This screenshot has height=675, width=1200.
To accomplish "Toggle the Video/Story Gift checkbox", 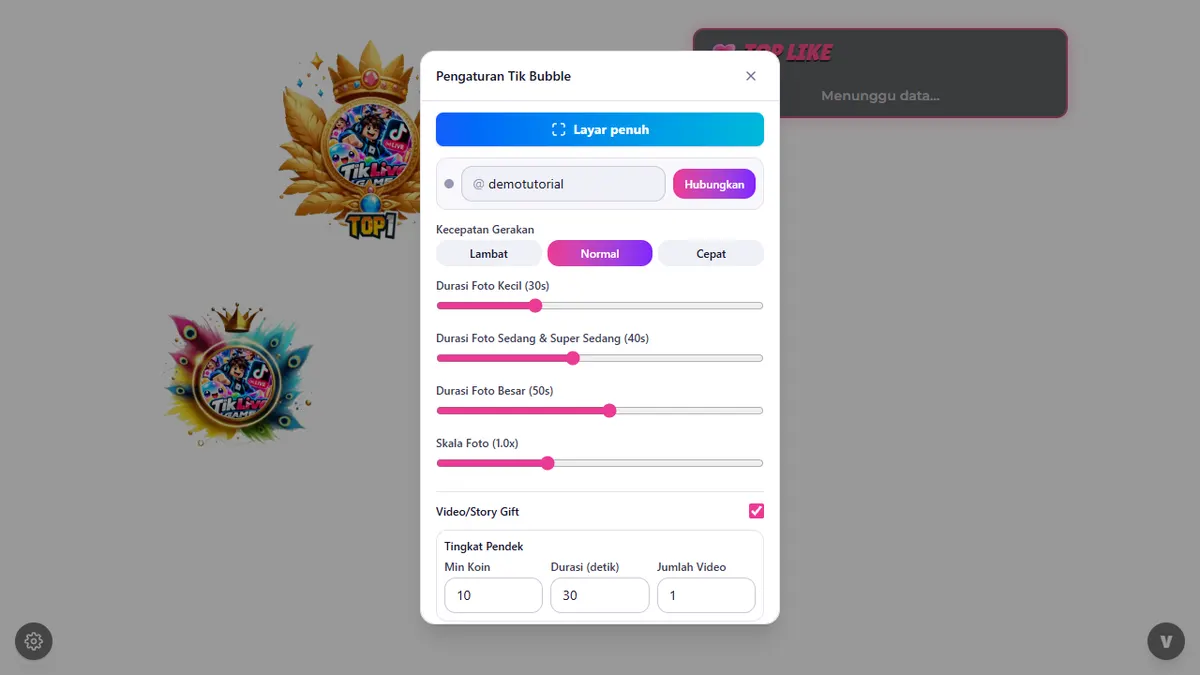I will pos(756,511).
